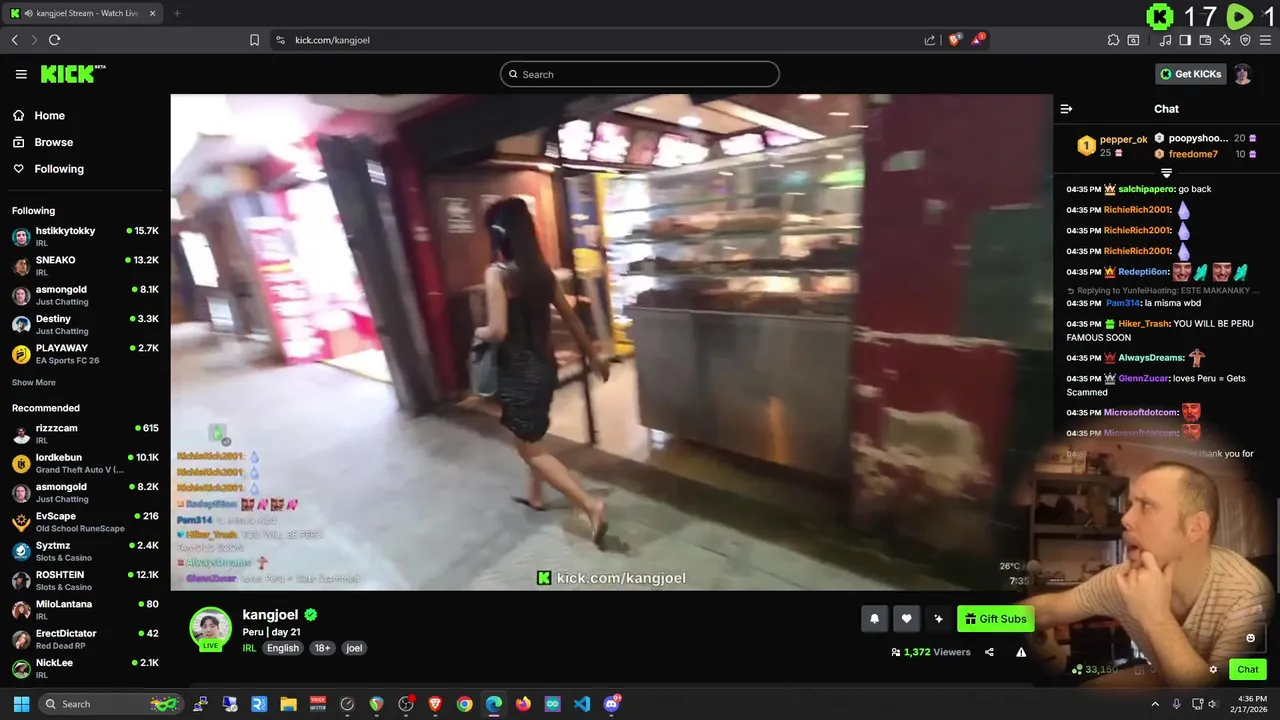The width and height of the screenshot is (1280, 720).
Task: Click the IRL category link
Action: pos(249,648)
